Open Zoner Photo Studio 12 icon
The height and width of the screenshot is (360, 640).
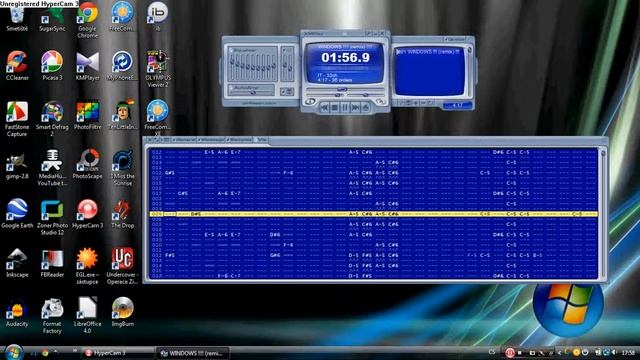tap(52, 218)
